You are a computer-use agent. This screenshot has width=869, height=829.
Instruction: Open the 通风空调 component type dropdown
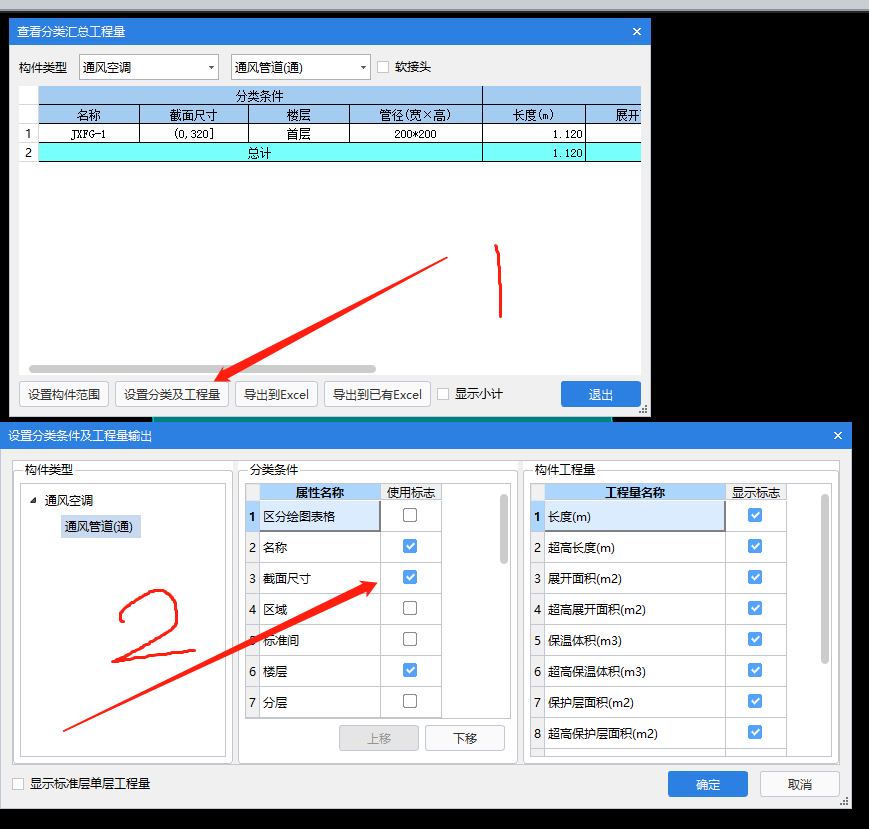(x=149, y=67)
